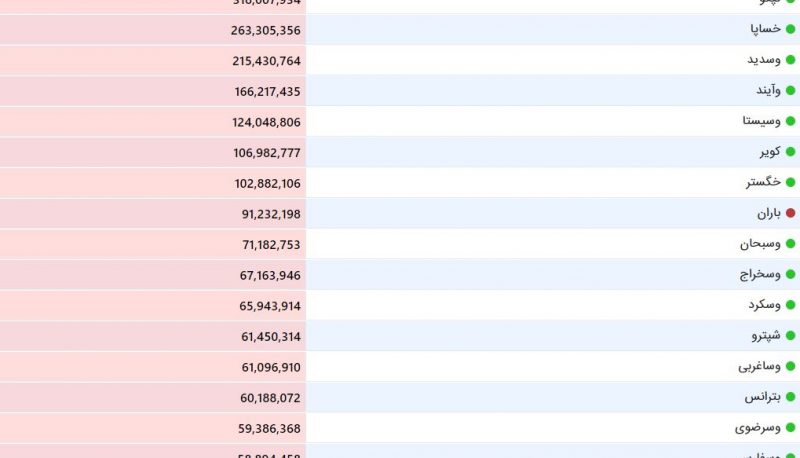Viewport: 800px width, 458px height.
Task: Click the status dot beside وسبحان
Action: [x=790, y=244]
